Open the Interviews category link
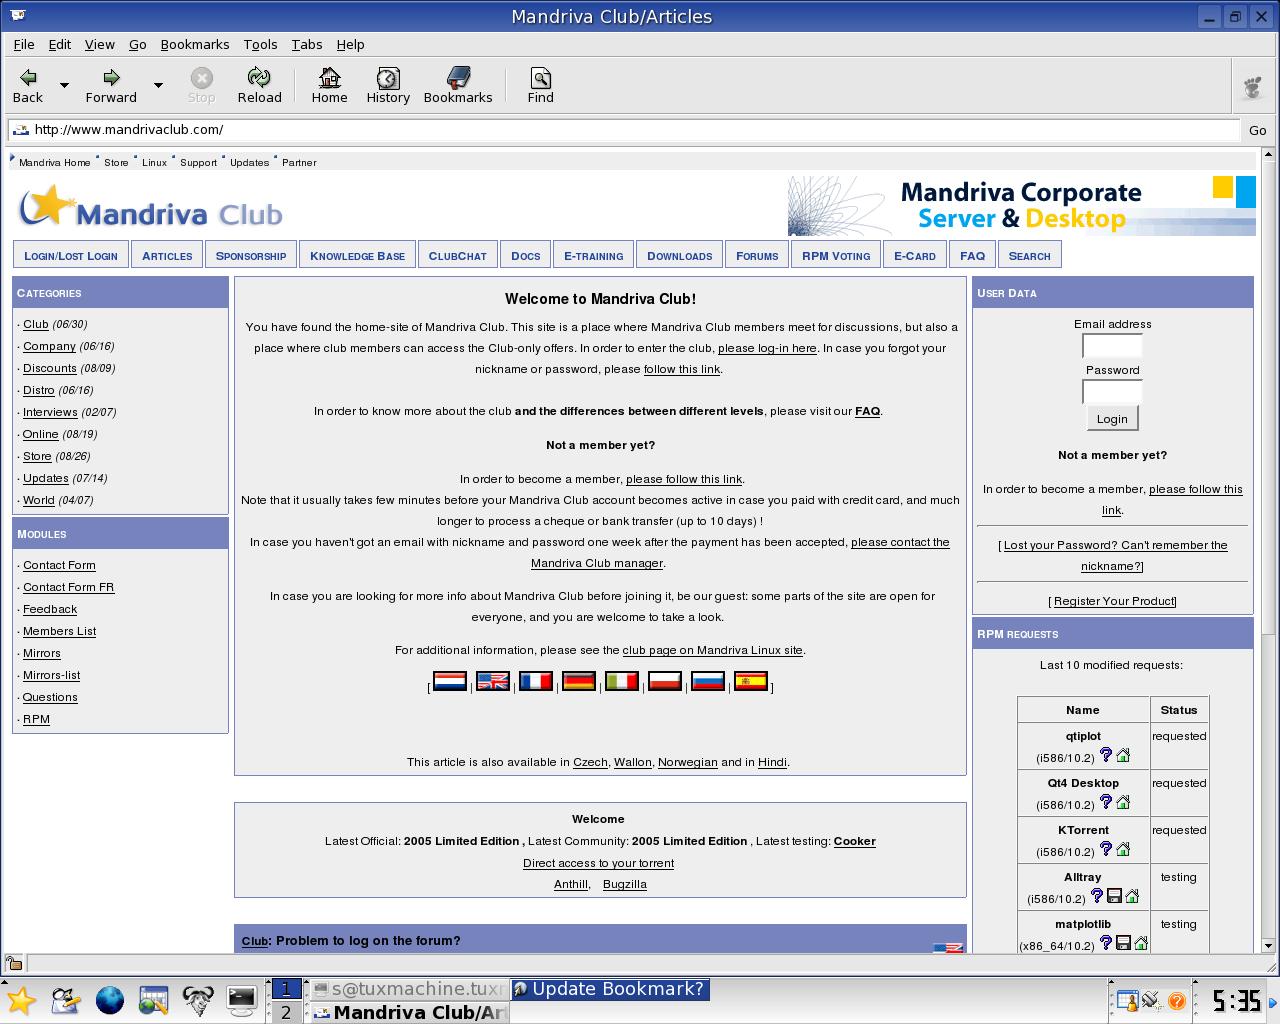1280x1024 pixels. click(50, 412)
